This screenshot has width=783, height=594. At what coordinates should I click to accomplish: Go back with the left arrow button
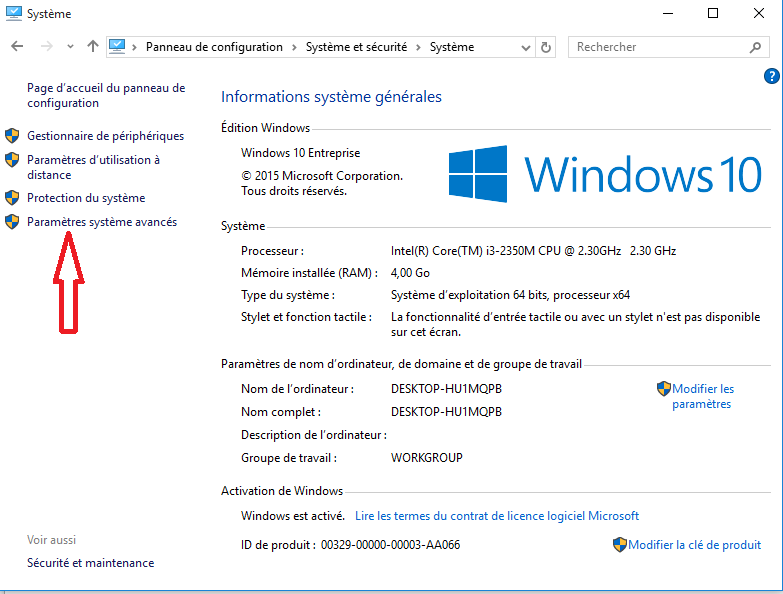(17, 47)
